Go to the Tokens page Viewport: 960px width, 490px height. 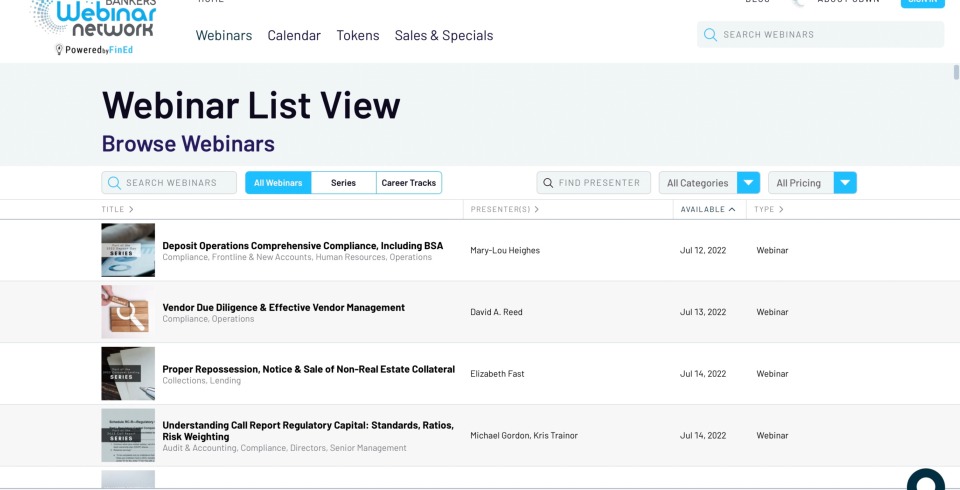[x=358, y=35]
